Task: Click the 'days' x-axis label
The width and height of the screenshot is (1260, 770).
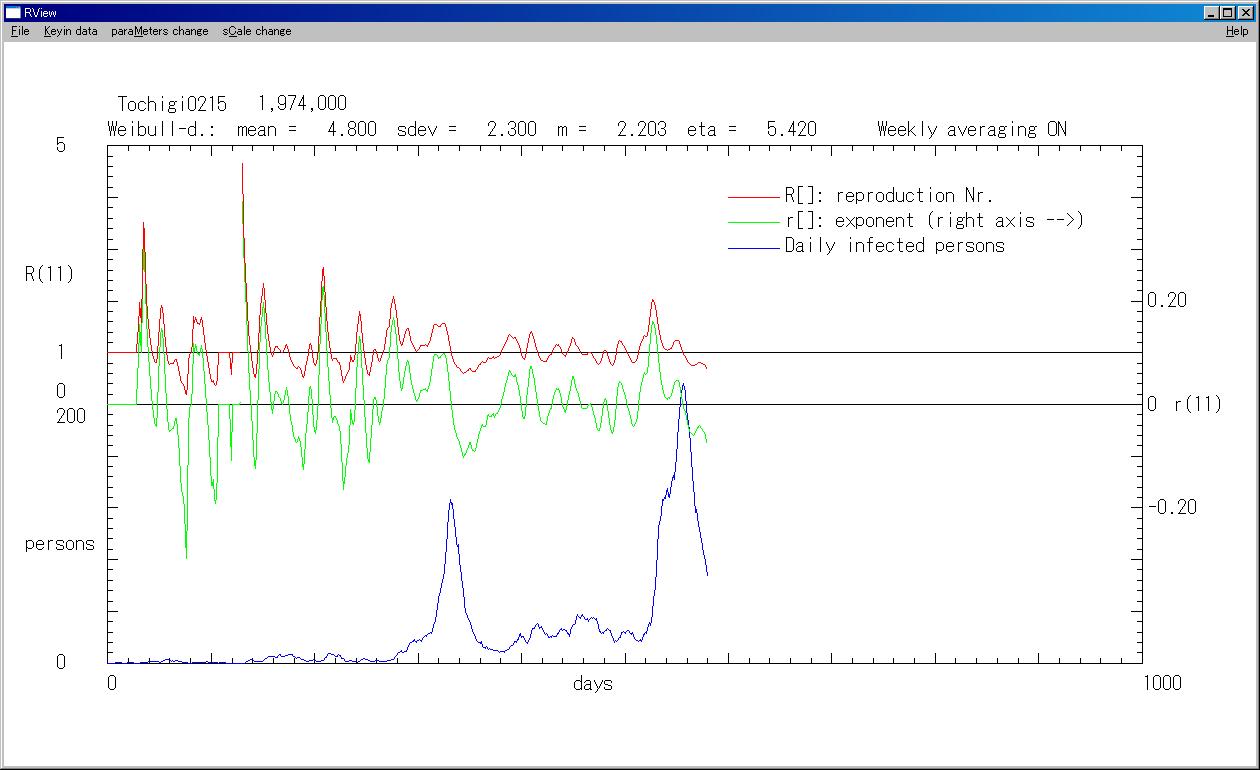Action: [x=593, y=684]
